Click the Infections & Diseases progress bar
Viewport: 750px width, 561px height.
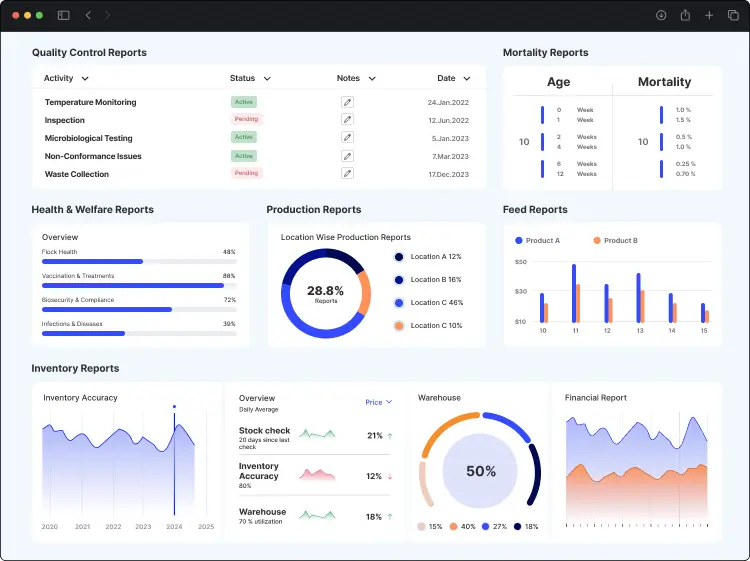pyautogui.click(x=139, y=333)
